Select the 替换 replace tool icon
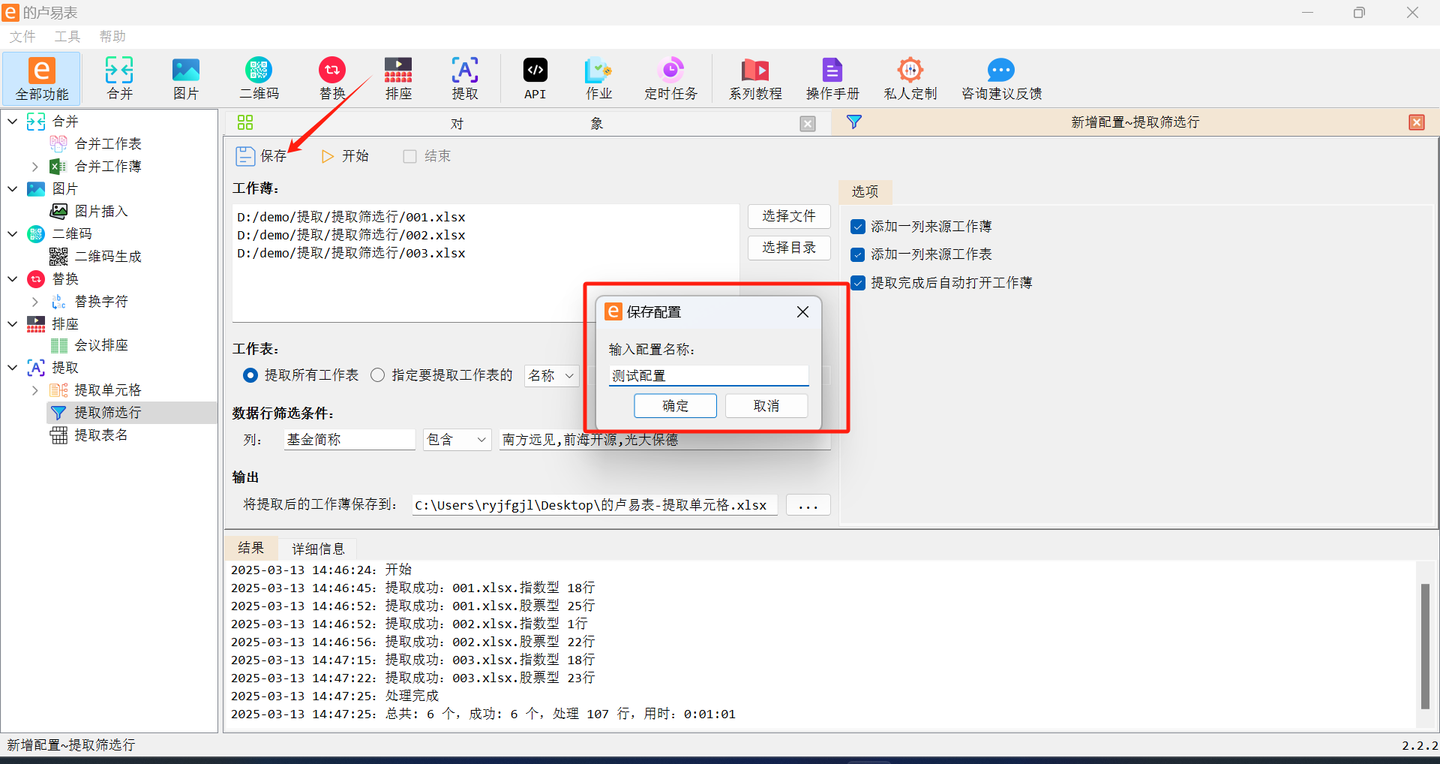 tap(332, 78)
